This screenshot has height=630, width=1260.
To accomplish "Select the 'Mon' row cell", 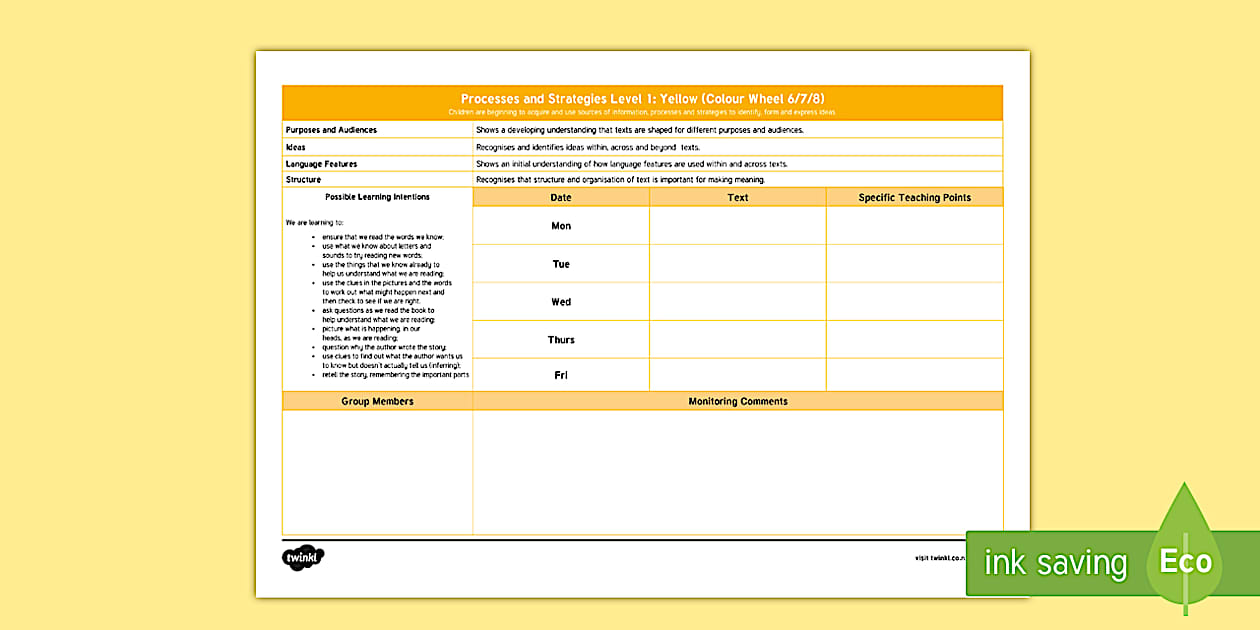I will tap(560, 225).
